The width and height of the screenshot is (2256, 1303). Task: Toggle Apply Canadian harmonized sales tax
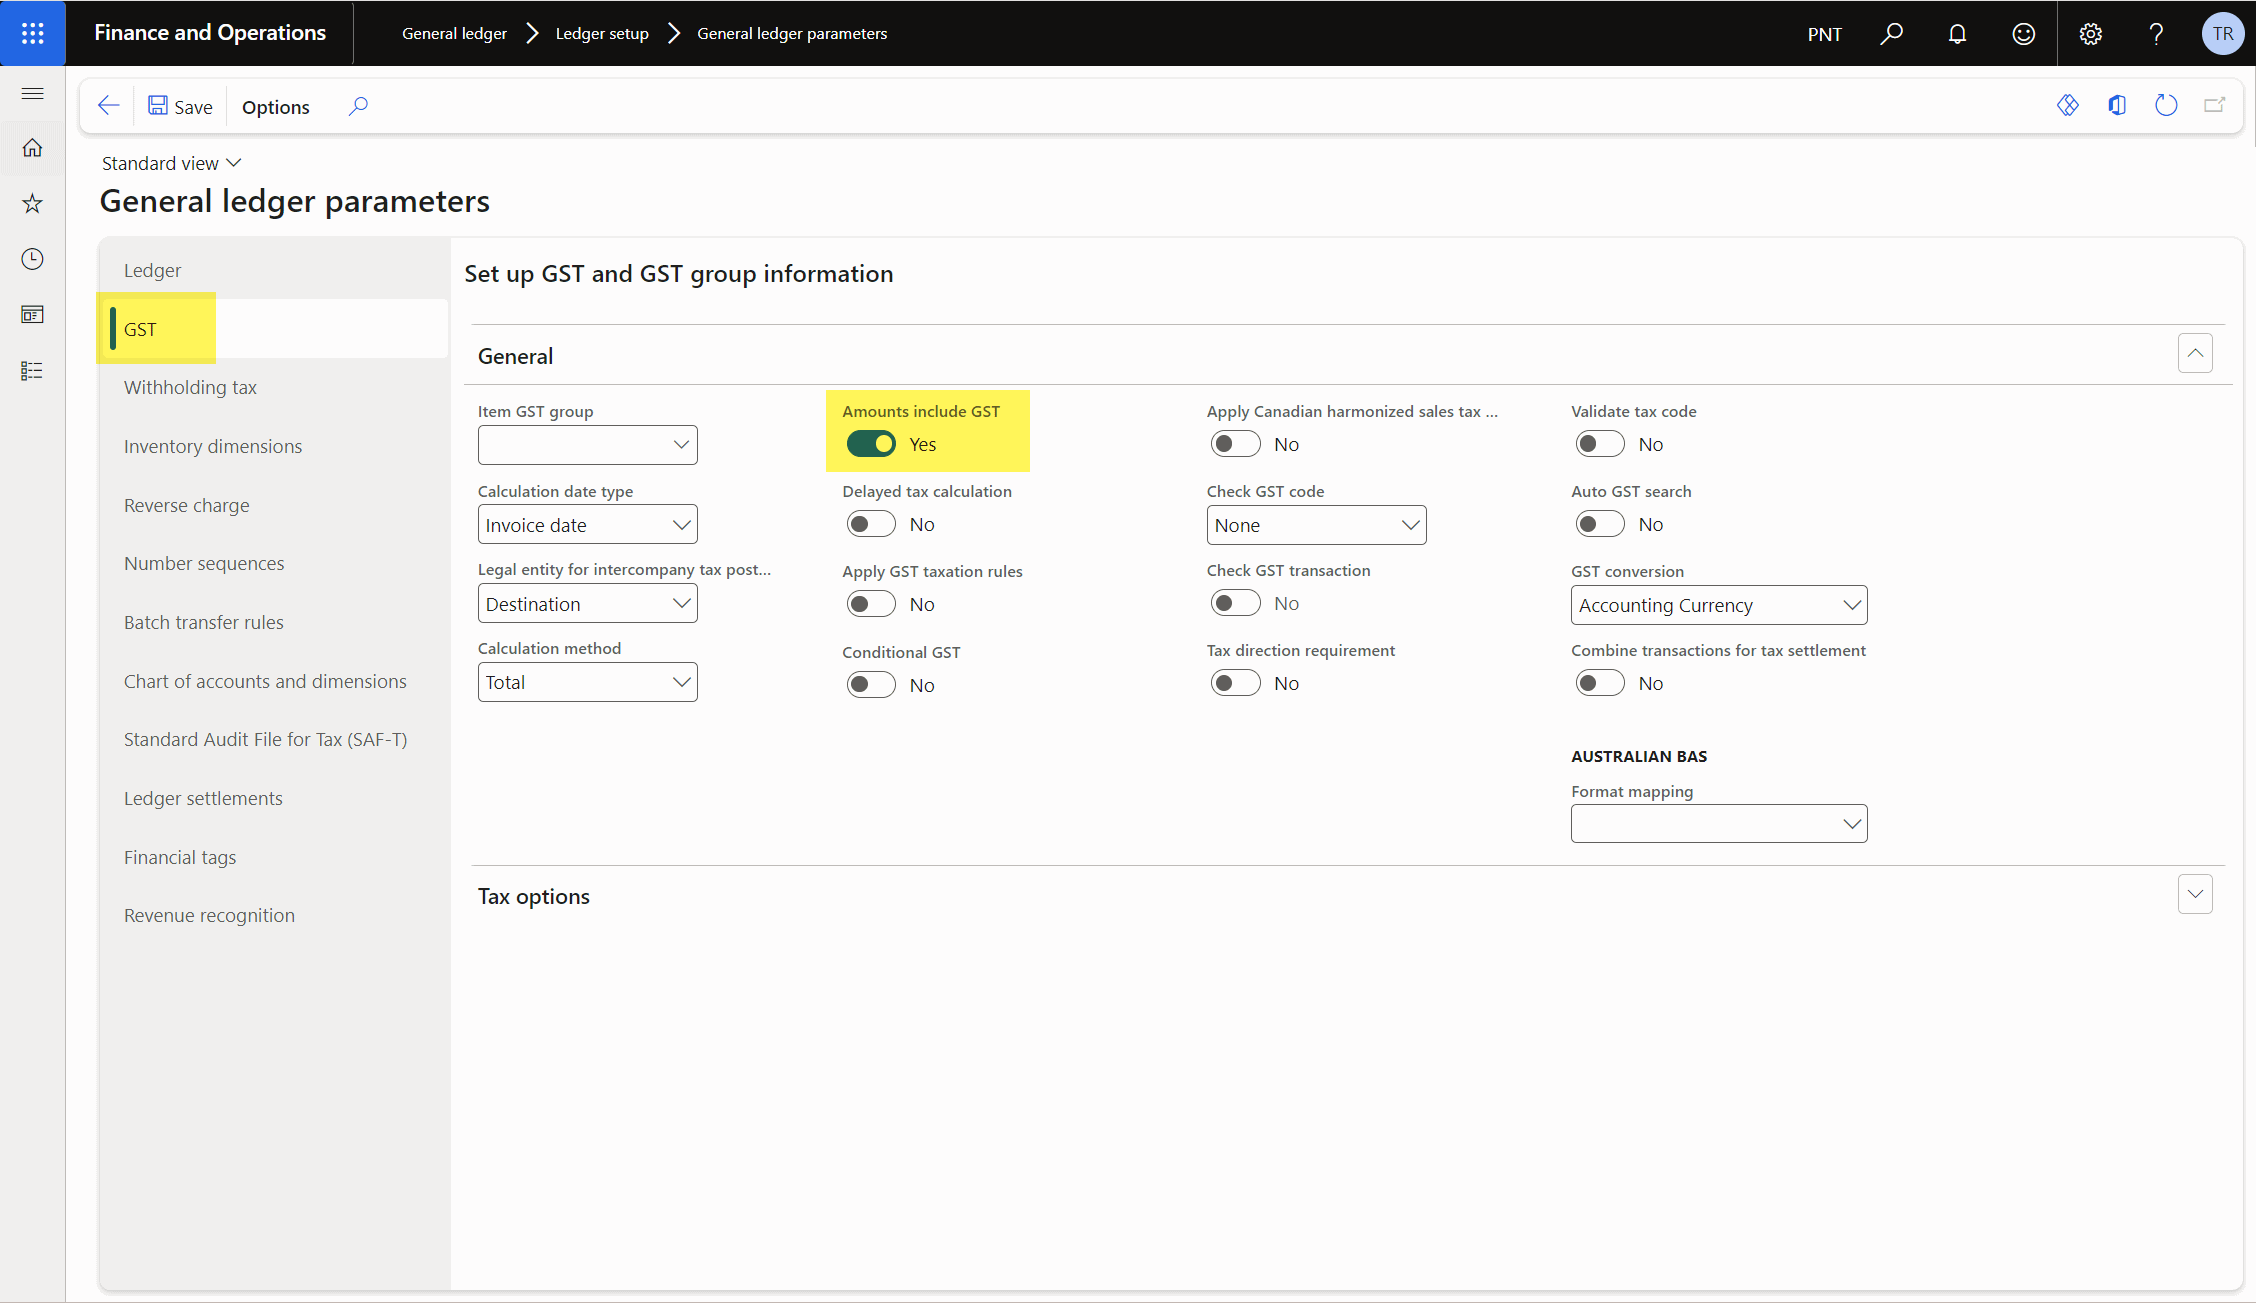pos(1235,444)
